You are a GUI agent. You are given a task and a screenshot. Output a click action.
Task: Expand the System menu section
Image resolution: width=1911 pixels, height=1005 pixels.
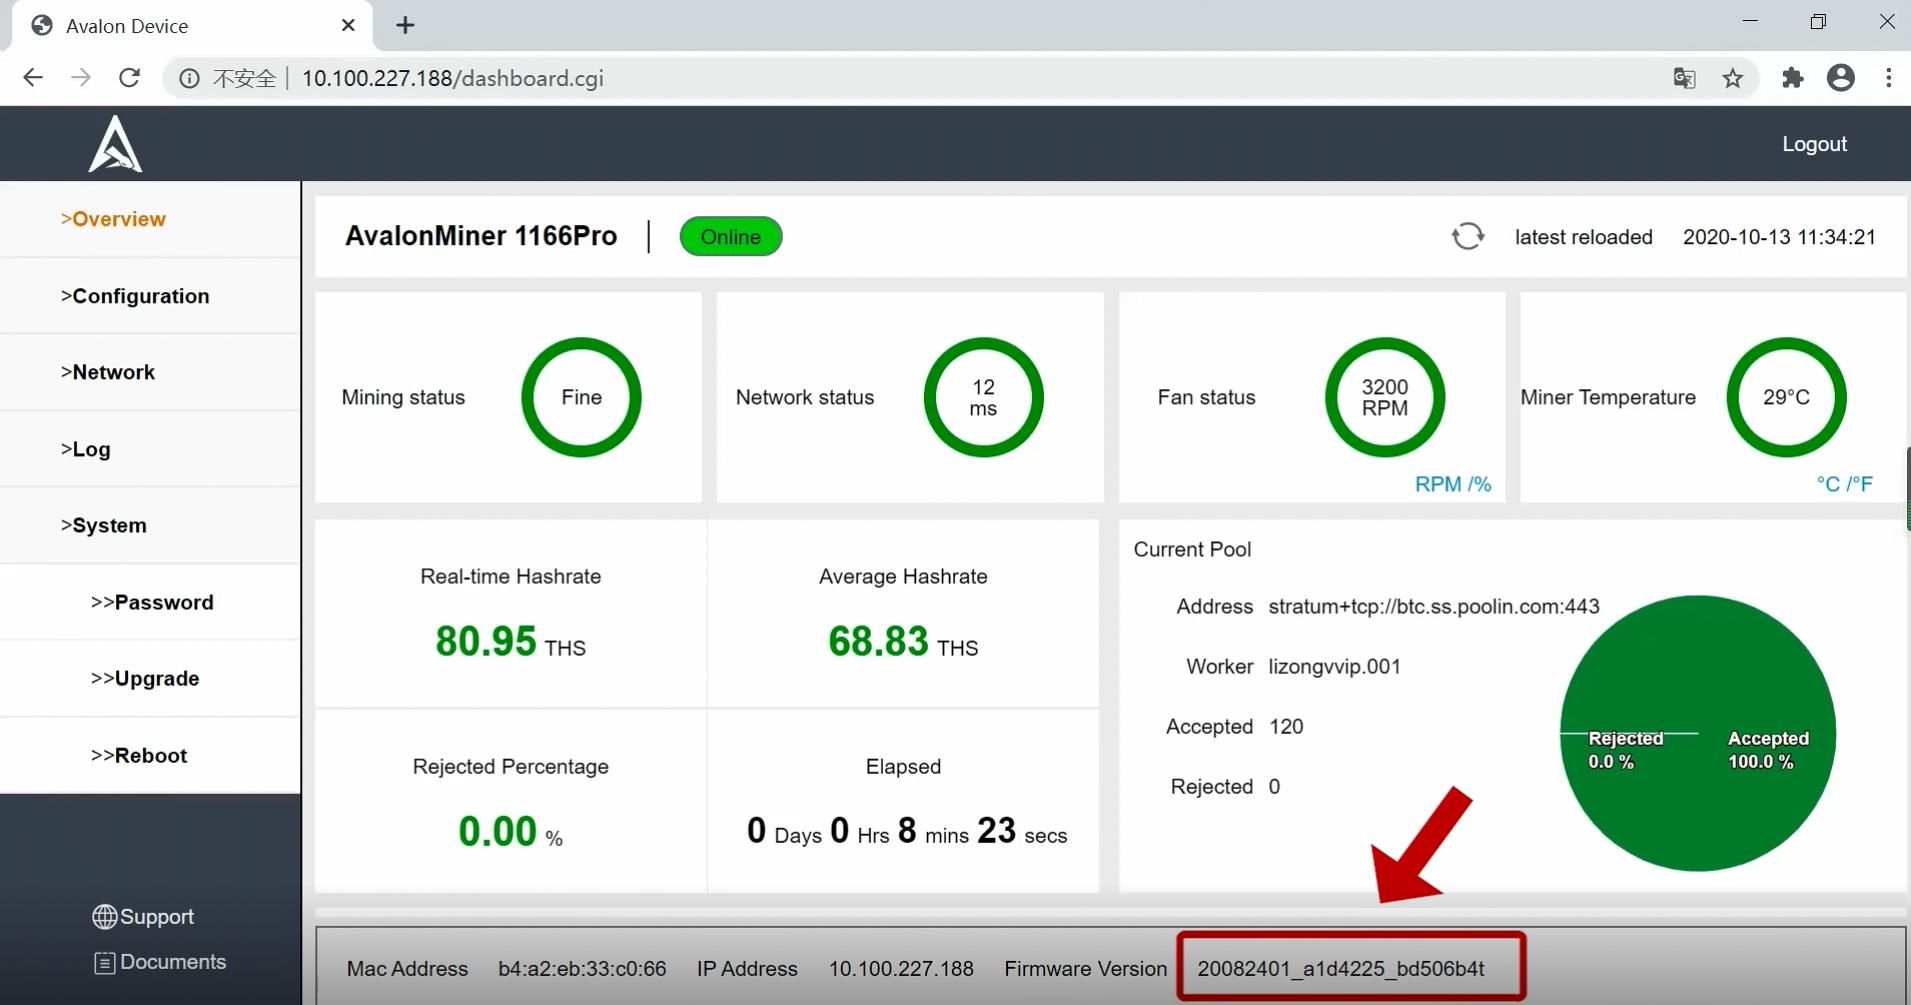104,525
